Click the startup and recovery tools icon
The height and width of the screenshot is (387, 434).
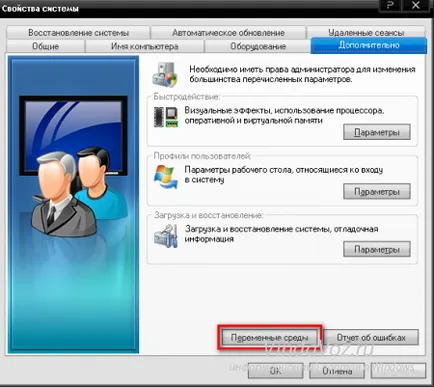166,236
